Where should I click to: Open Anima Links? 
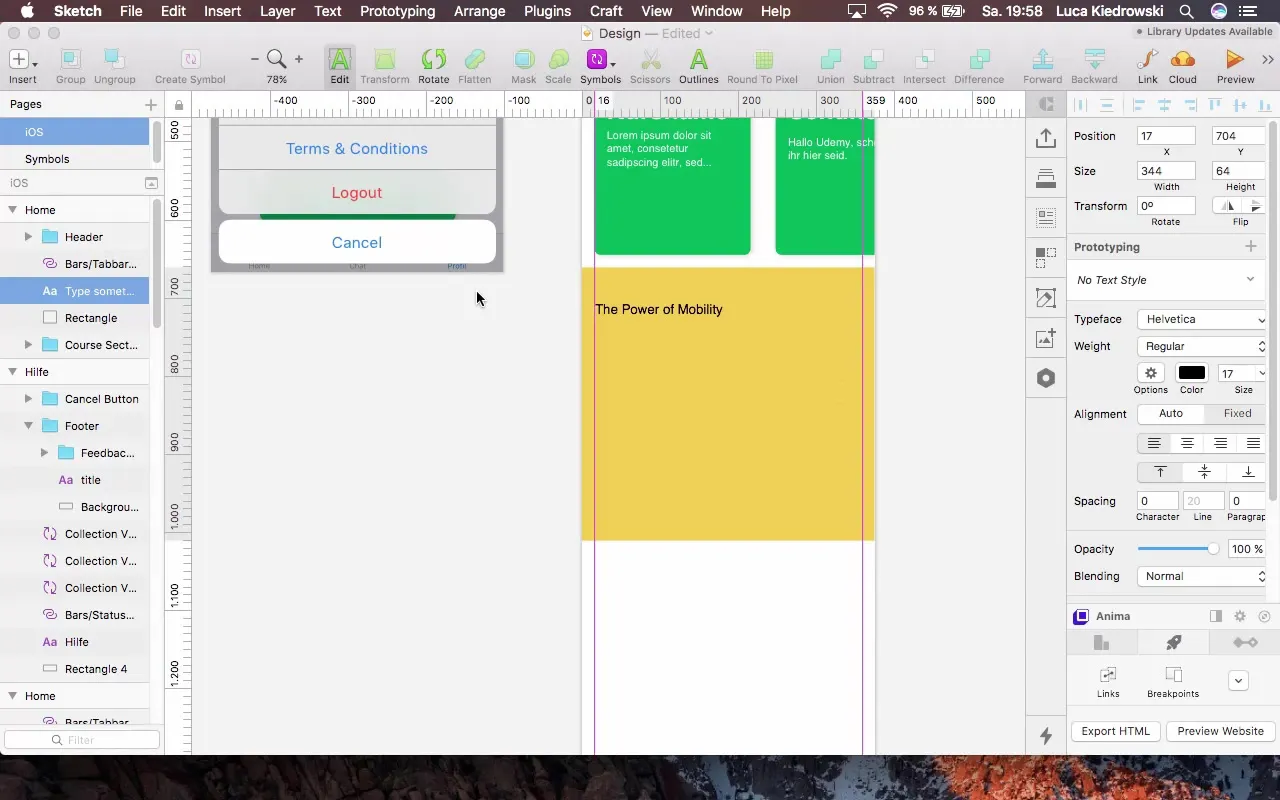tap(1108, 681)
